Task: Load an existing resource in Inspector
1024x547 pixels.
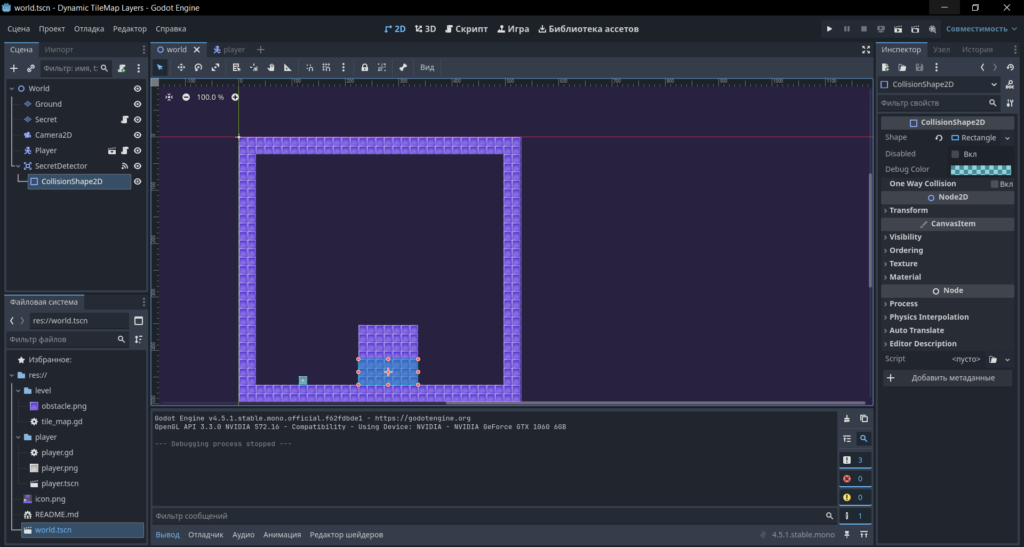Action: (x=902, y=67)
